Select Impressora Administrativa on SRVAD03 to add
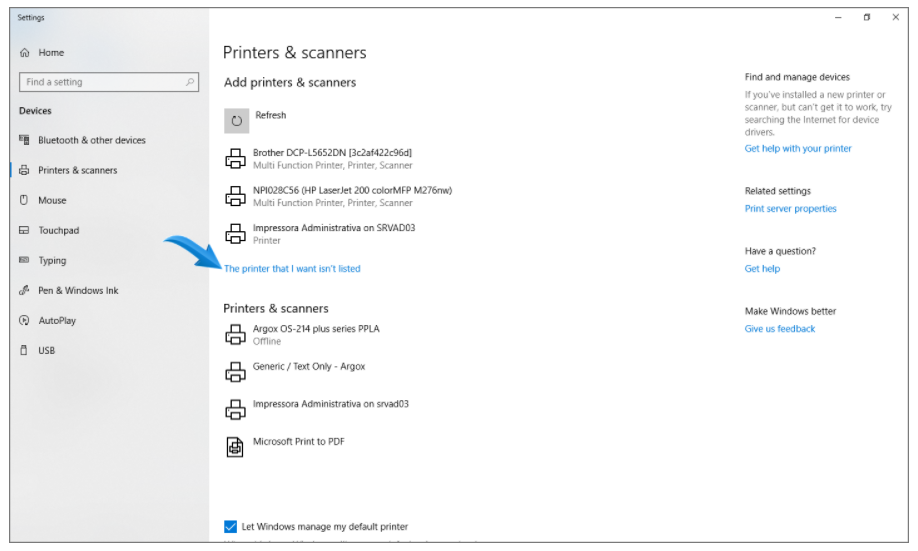 point(334,234)
